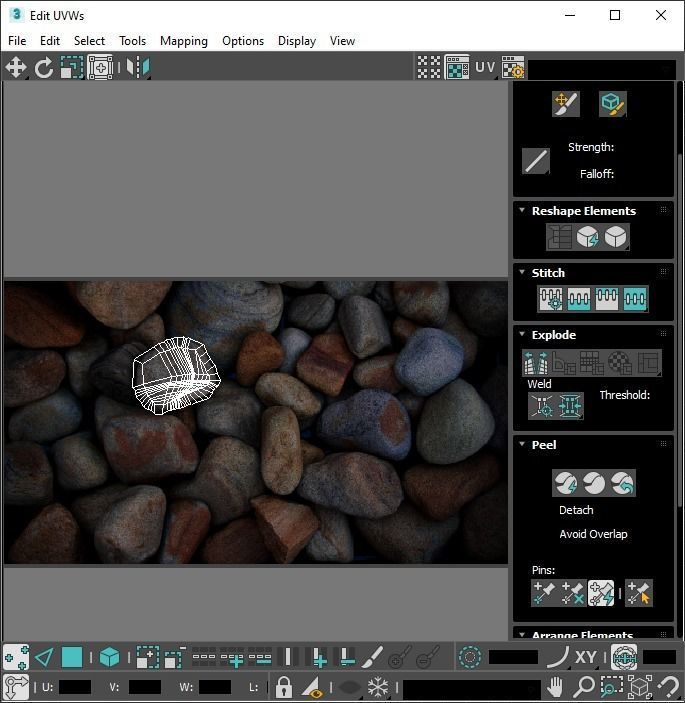Toggle Auto Pin Moved Vertices icon

click(601, 593)
